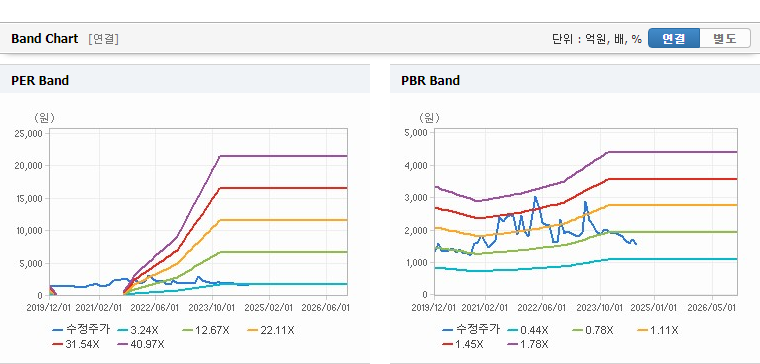Toggle 0.78X legend in PBR Band
Image resolution: width=760 pixels, height=364 pixels.
coord(592,330)
